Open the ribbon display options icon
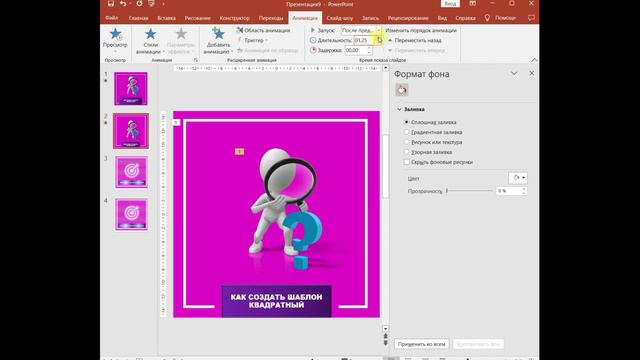The width and height of the screenshot is (640, 360). point(472,4)
